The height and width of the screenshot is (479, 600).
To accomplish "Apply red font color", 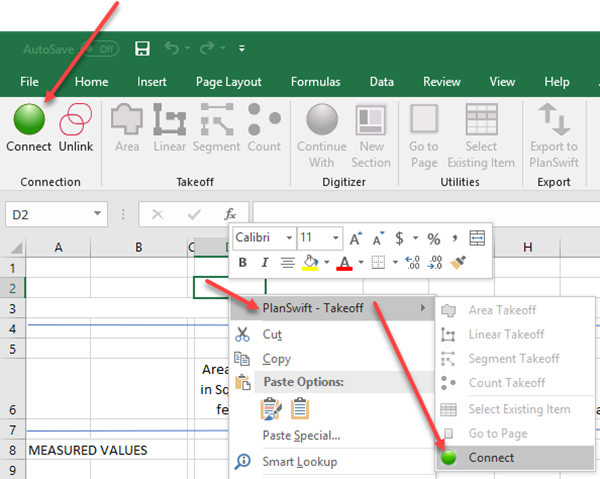I will pos(344,263).
